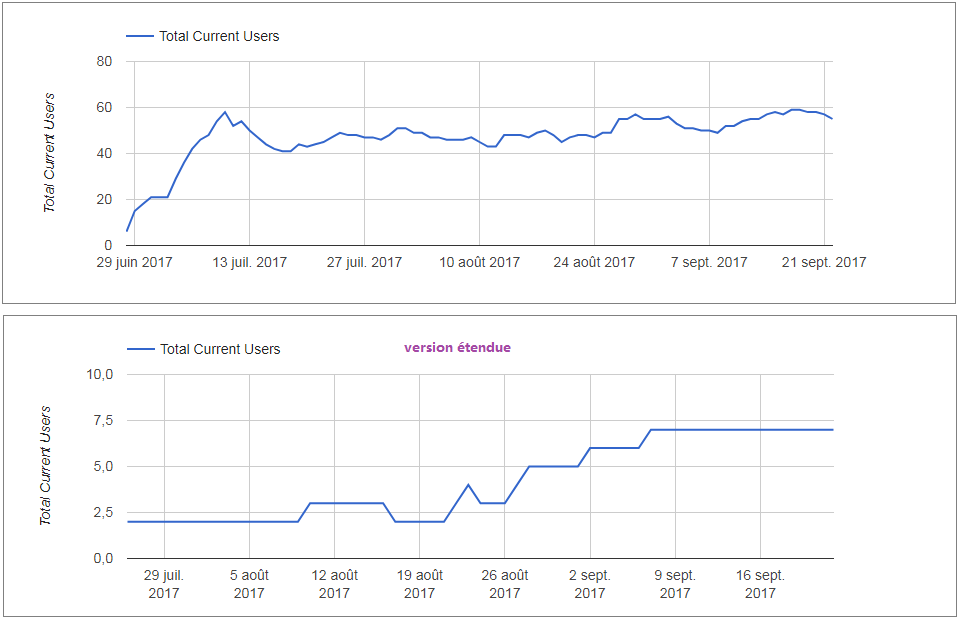Click the top chart's Total Current Users legend
The image size is (959, 622).
219,36
